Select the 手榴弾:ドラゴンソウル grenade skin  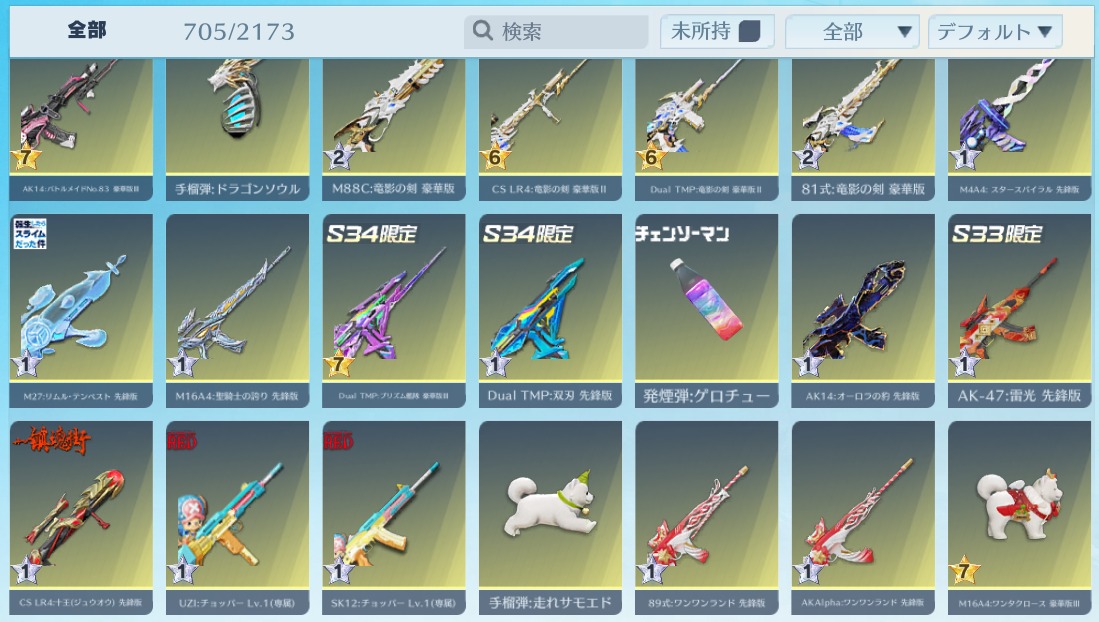237,130
